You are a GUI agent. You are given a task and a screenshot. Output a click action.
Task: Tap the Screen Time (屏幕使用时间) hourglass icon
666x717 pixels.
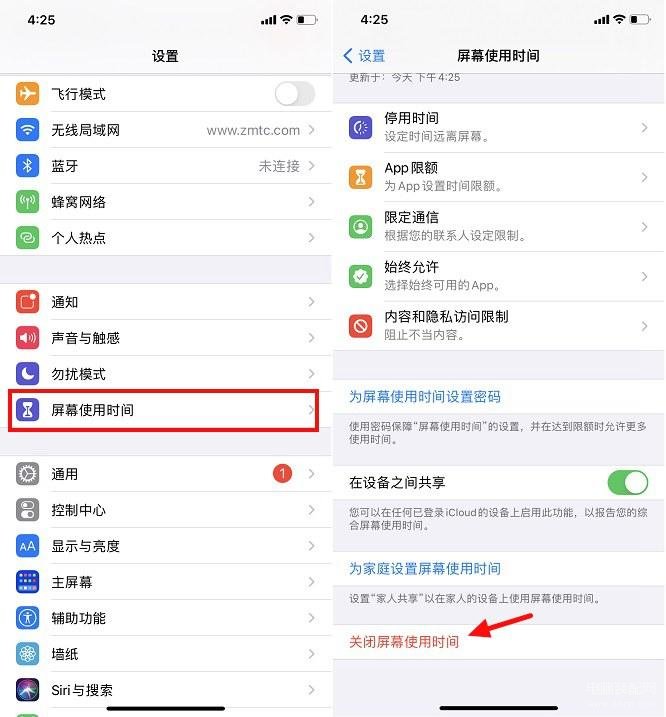27,409
